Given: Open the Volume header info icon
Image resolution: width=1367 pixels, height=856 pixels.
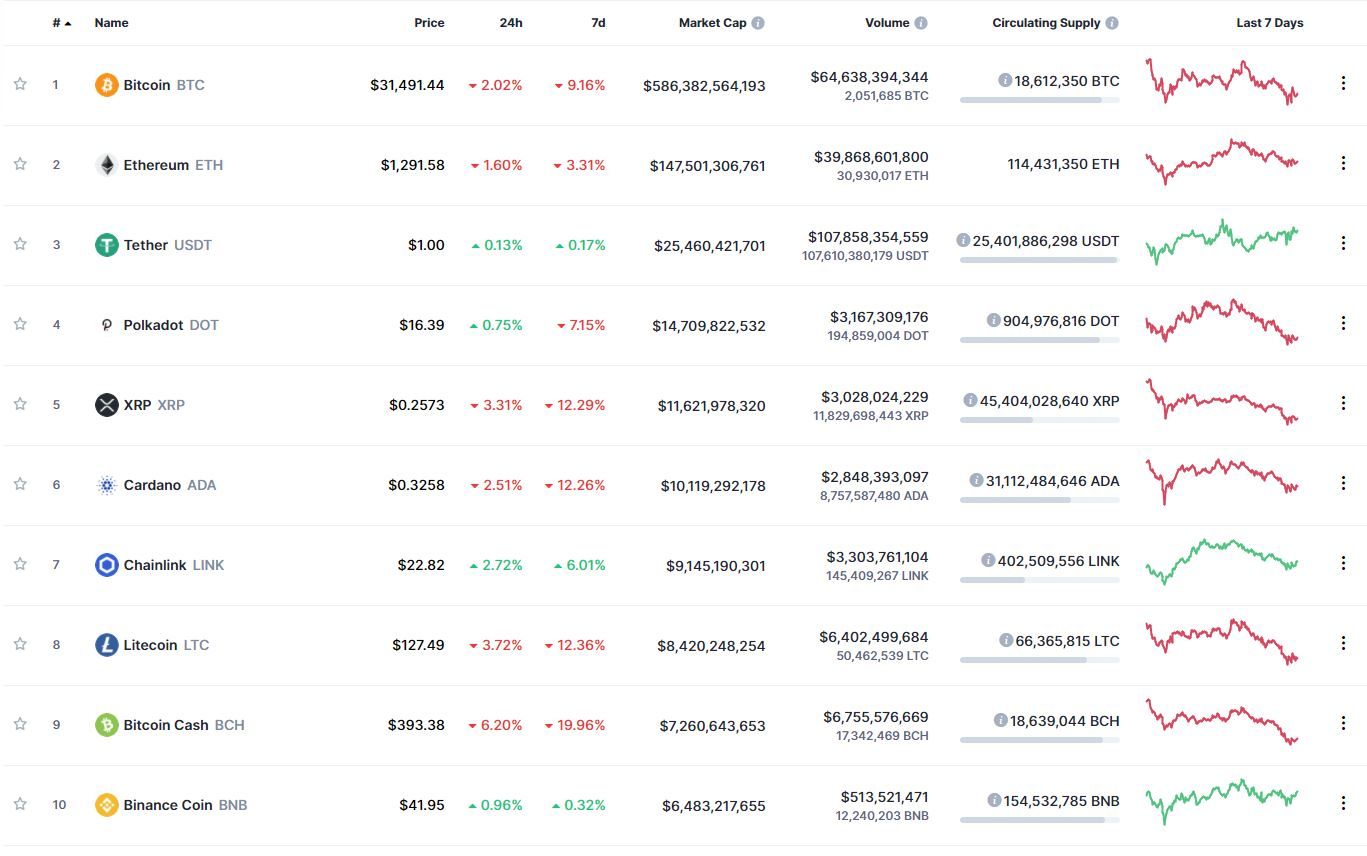Looking at the screenshot, I should [921, 23].
